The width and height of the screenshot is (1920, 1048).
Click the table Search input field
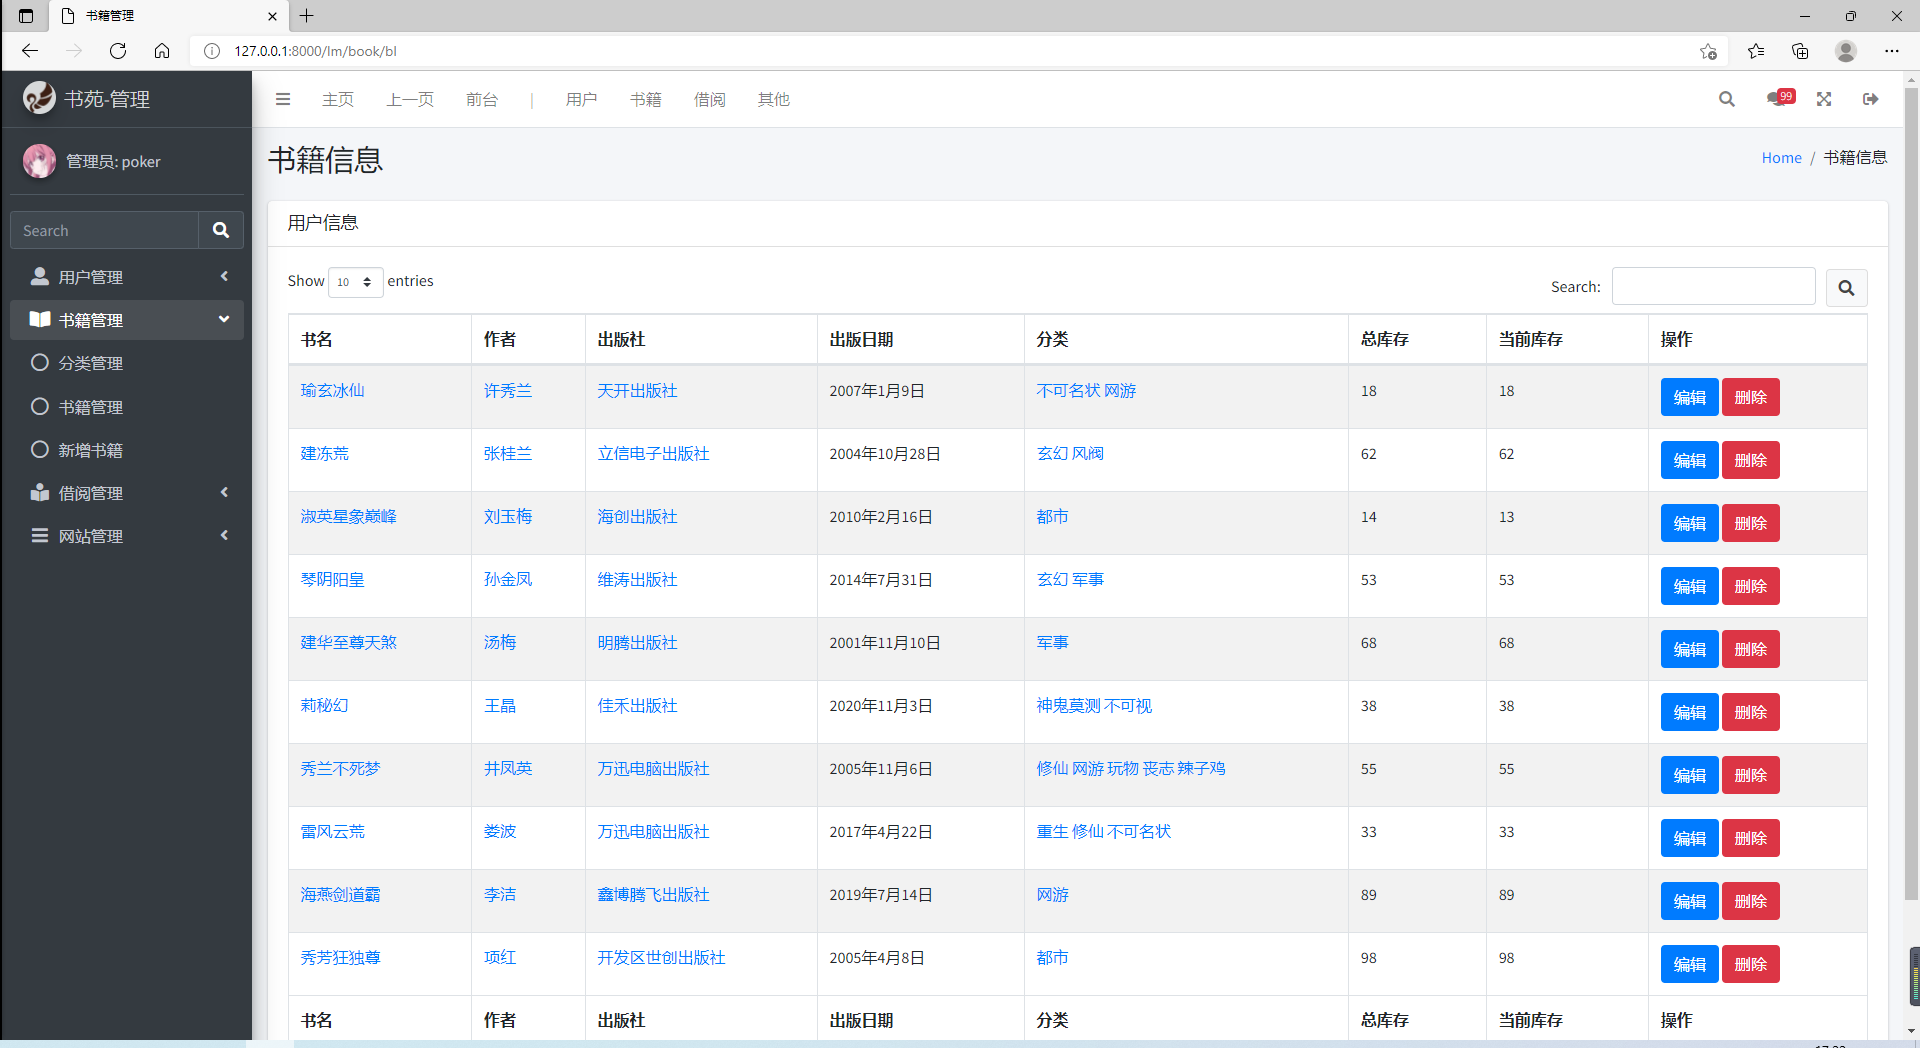[1713, 286]
